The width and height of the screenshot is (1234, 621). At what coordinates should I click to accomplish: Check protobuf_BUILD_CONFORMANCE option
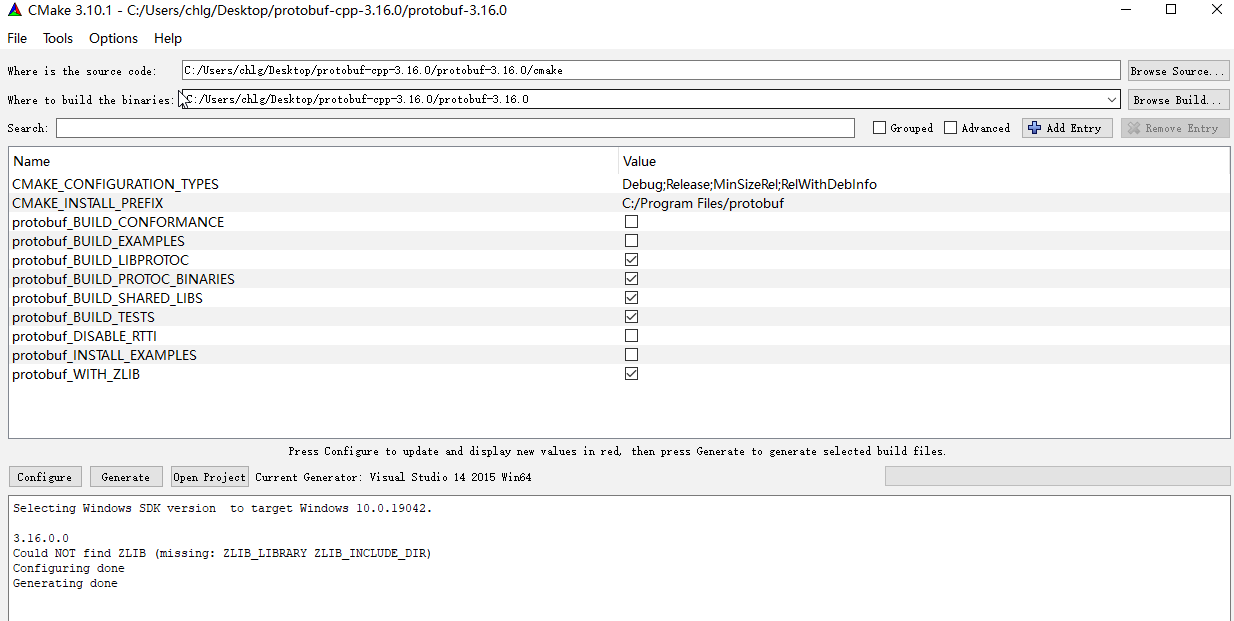[x=631, y=222]
